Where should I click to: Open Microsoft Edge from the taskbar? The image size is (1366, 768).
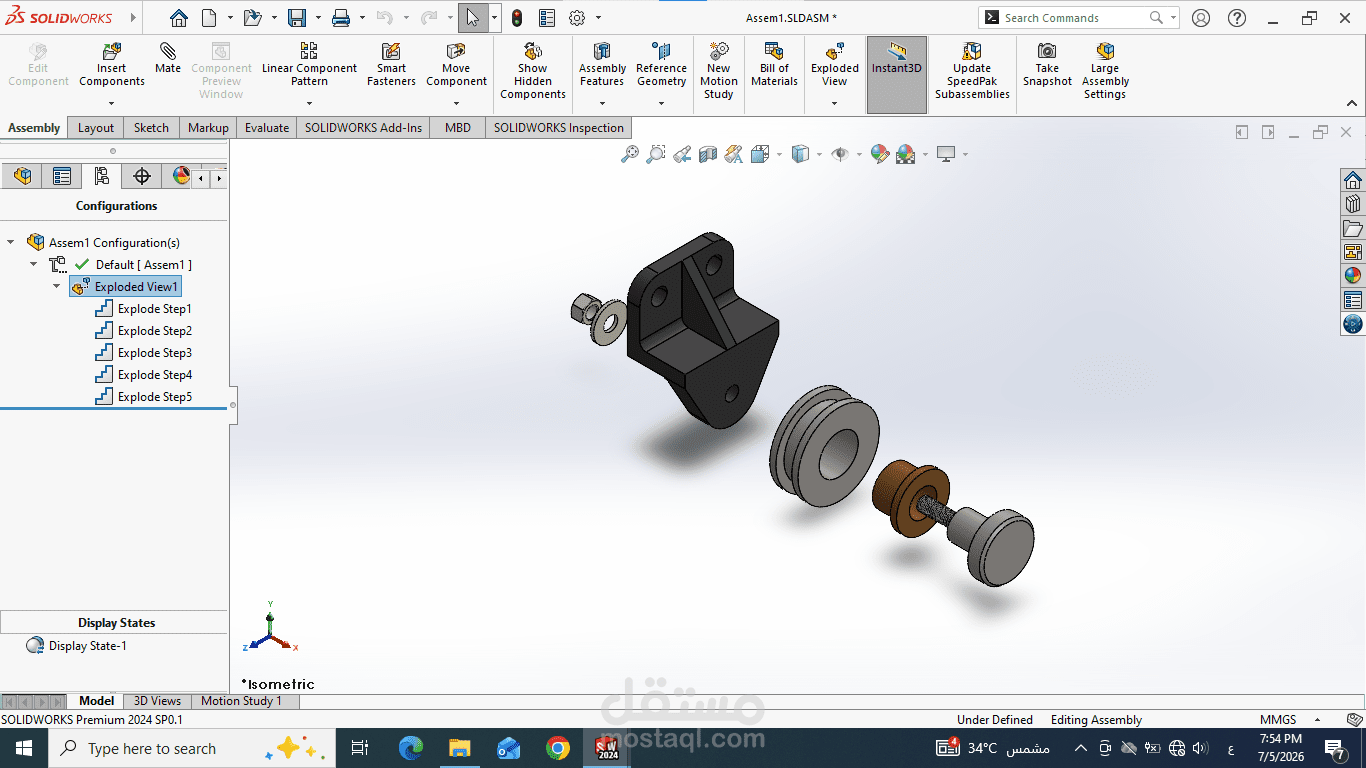[411, 748]
